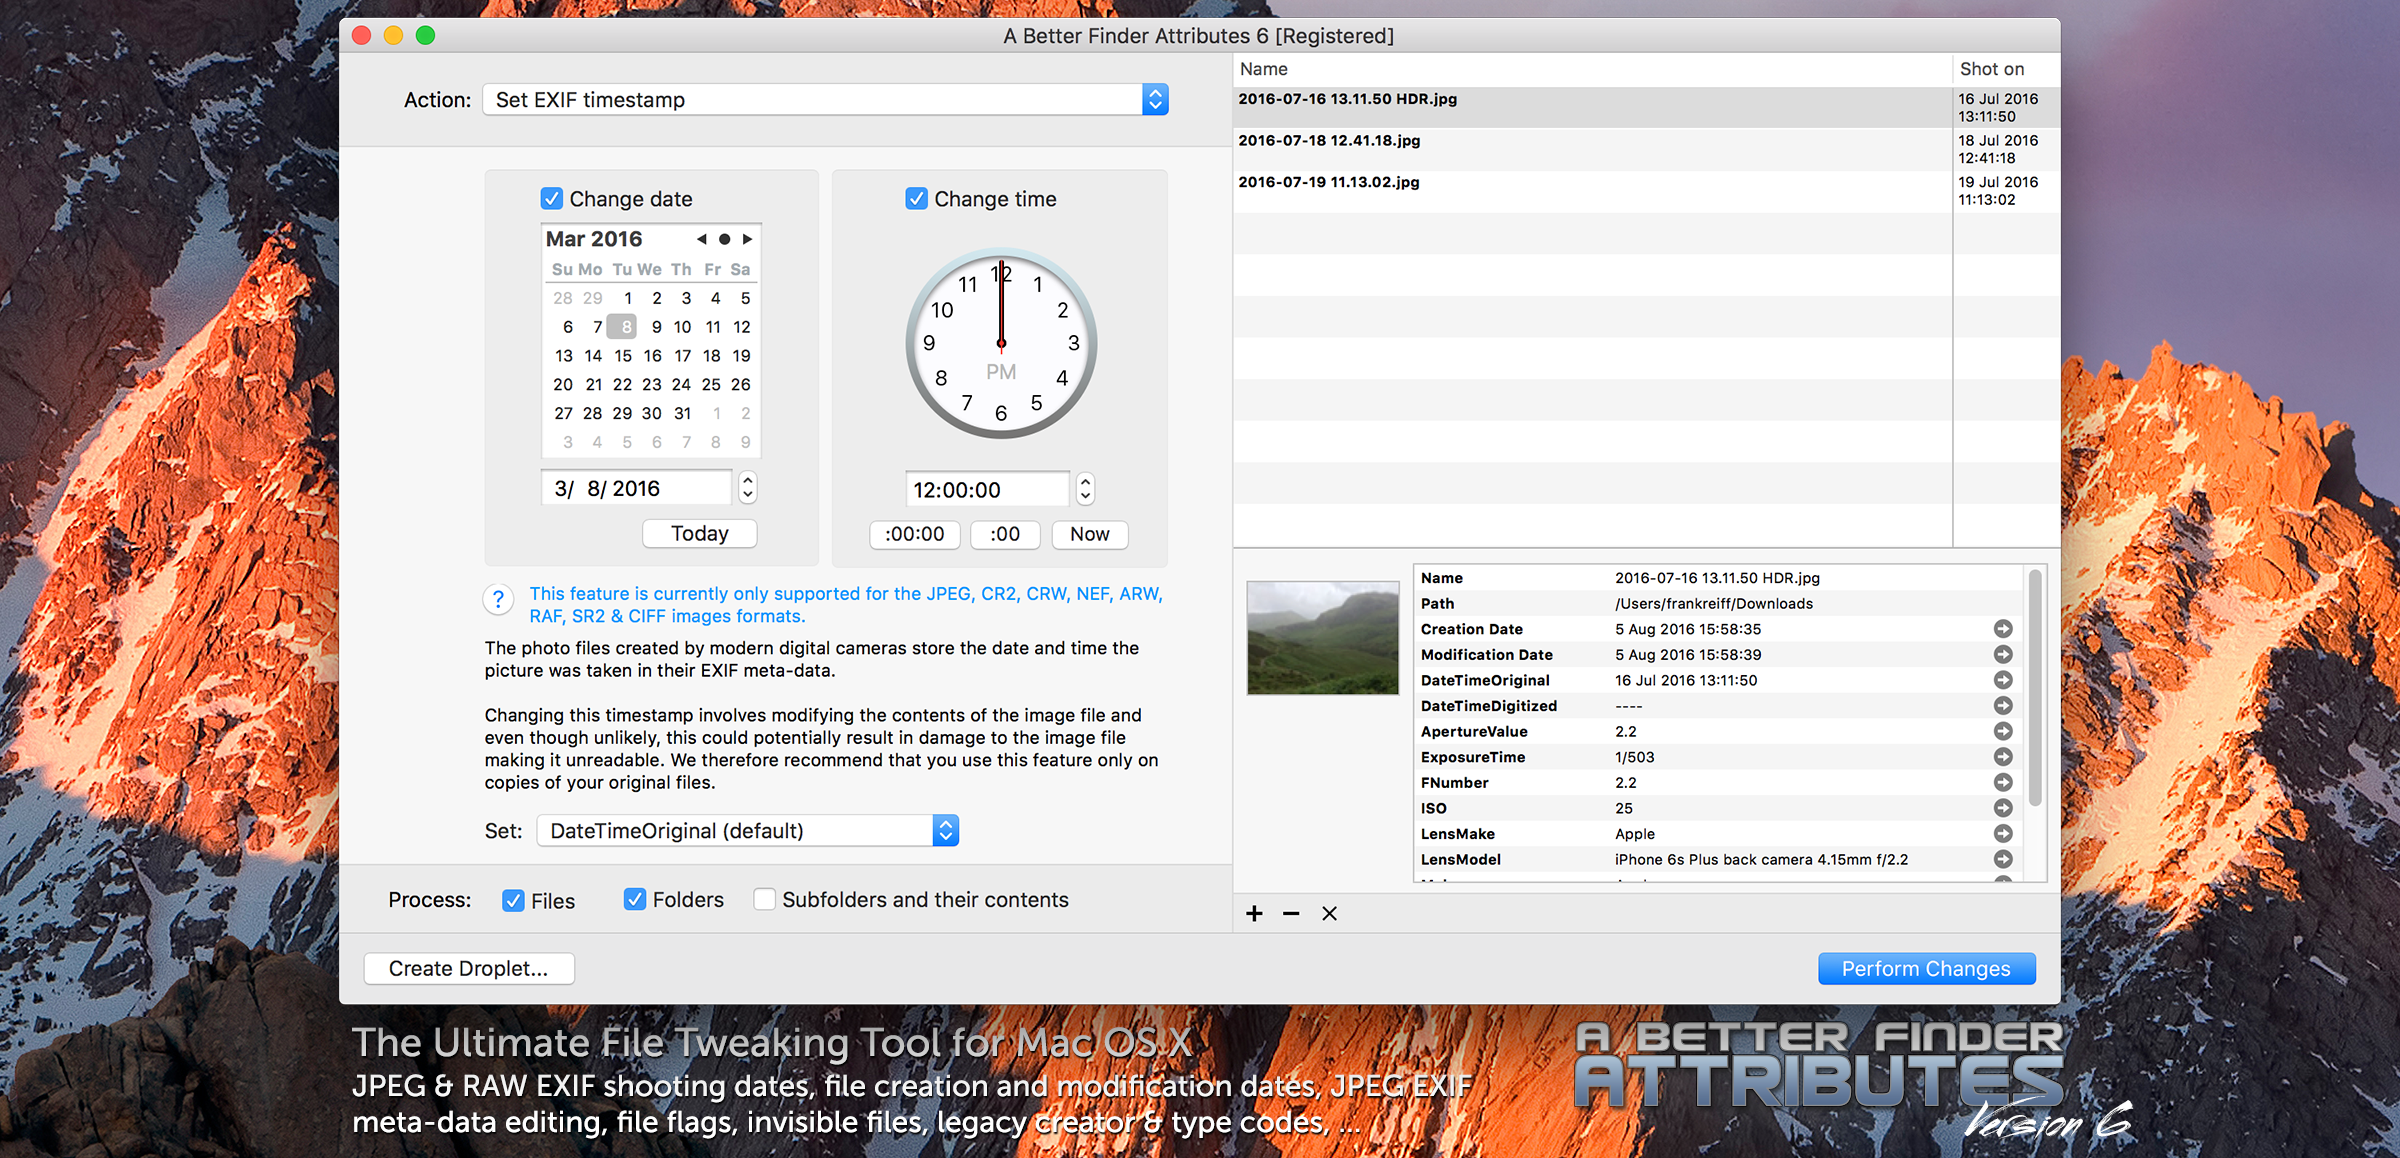The height and width of the screenshot is (1158, 2400).
Task: Select March 31 in the calendar
Action: (x=682, y=413)
